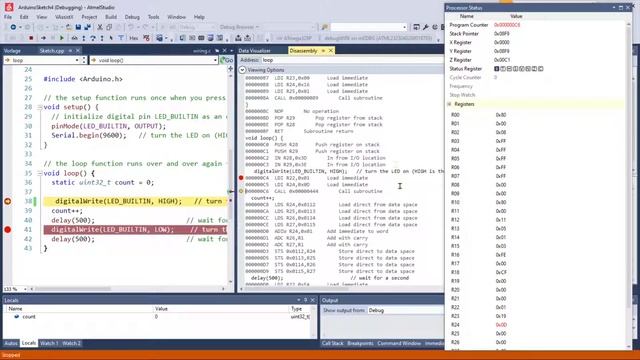Viewport: 640px width, 360px height.
Task: Collapse the loop() function at line 35
Action: tap(40, 173)
